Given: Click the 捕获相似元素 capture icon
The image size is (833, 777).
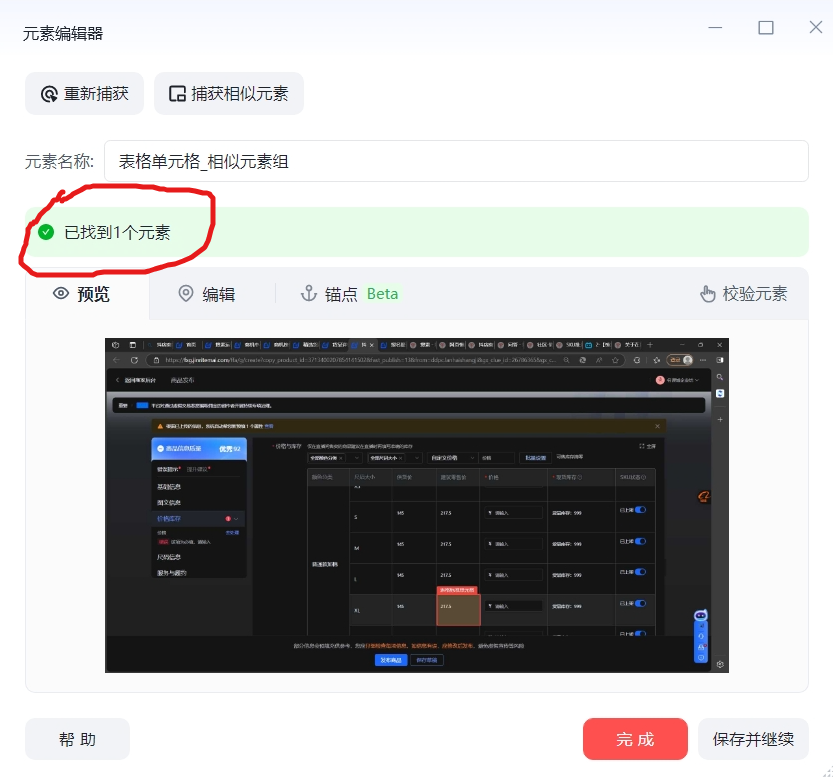Looking at the screenshot, I should coord(177,94).
